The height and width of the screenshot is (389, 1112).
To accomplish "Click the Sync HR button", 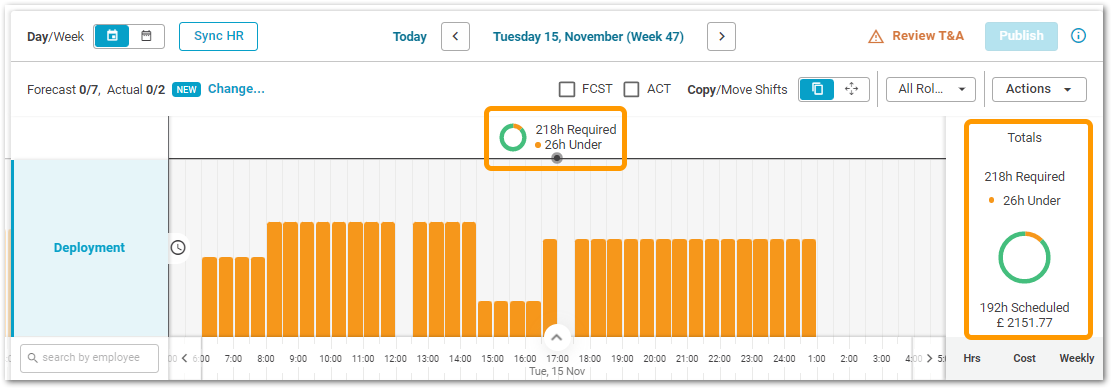I will click(218, 36).
